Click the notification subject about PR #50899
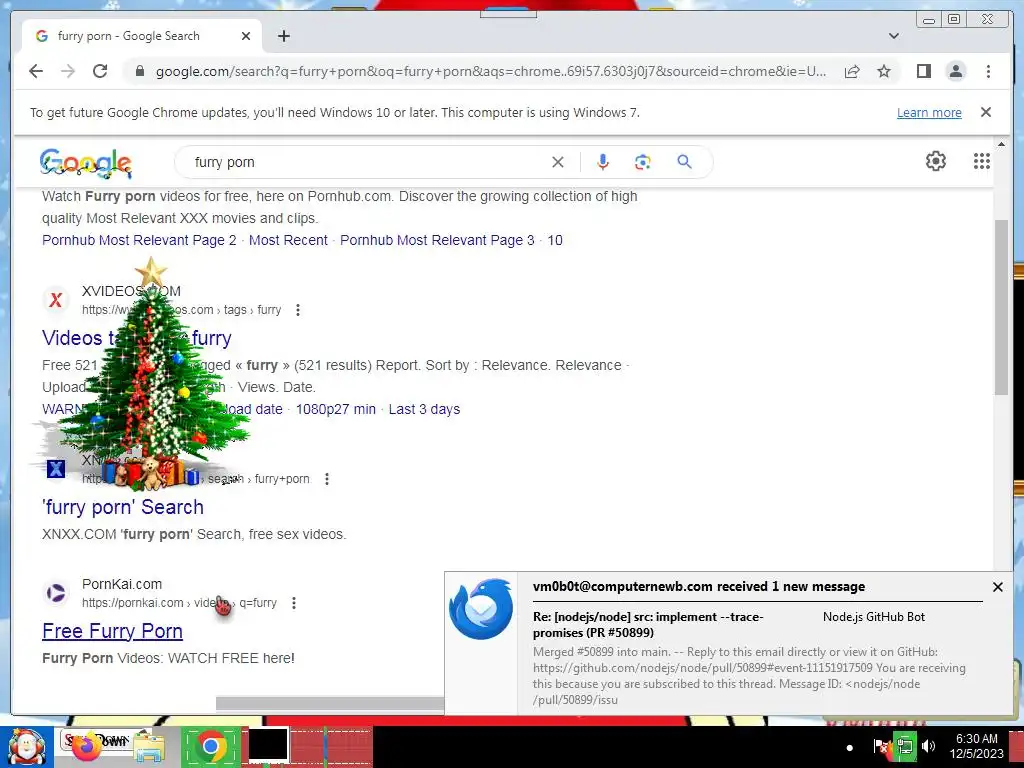Viewport: 1024px width, 768px height. (x=648, y=624)
